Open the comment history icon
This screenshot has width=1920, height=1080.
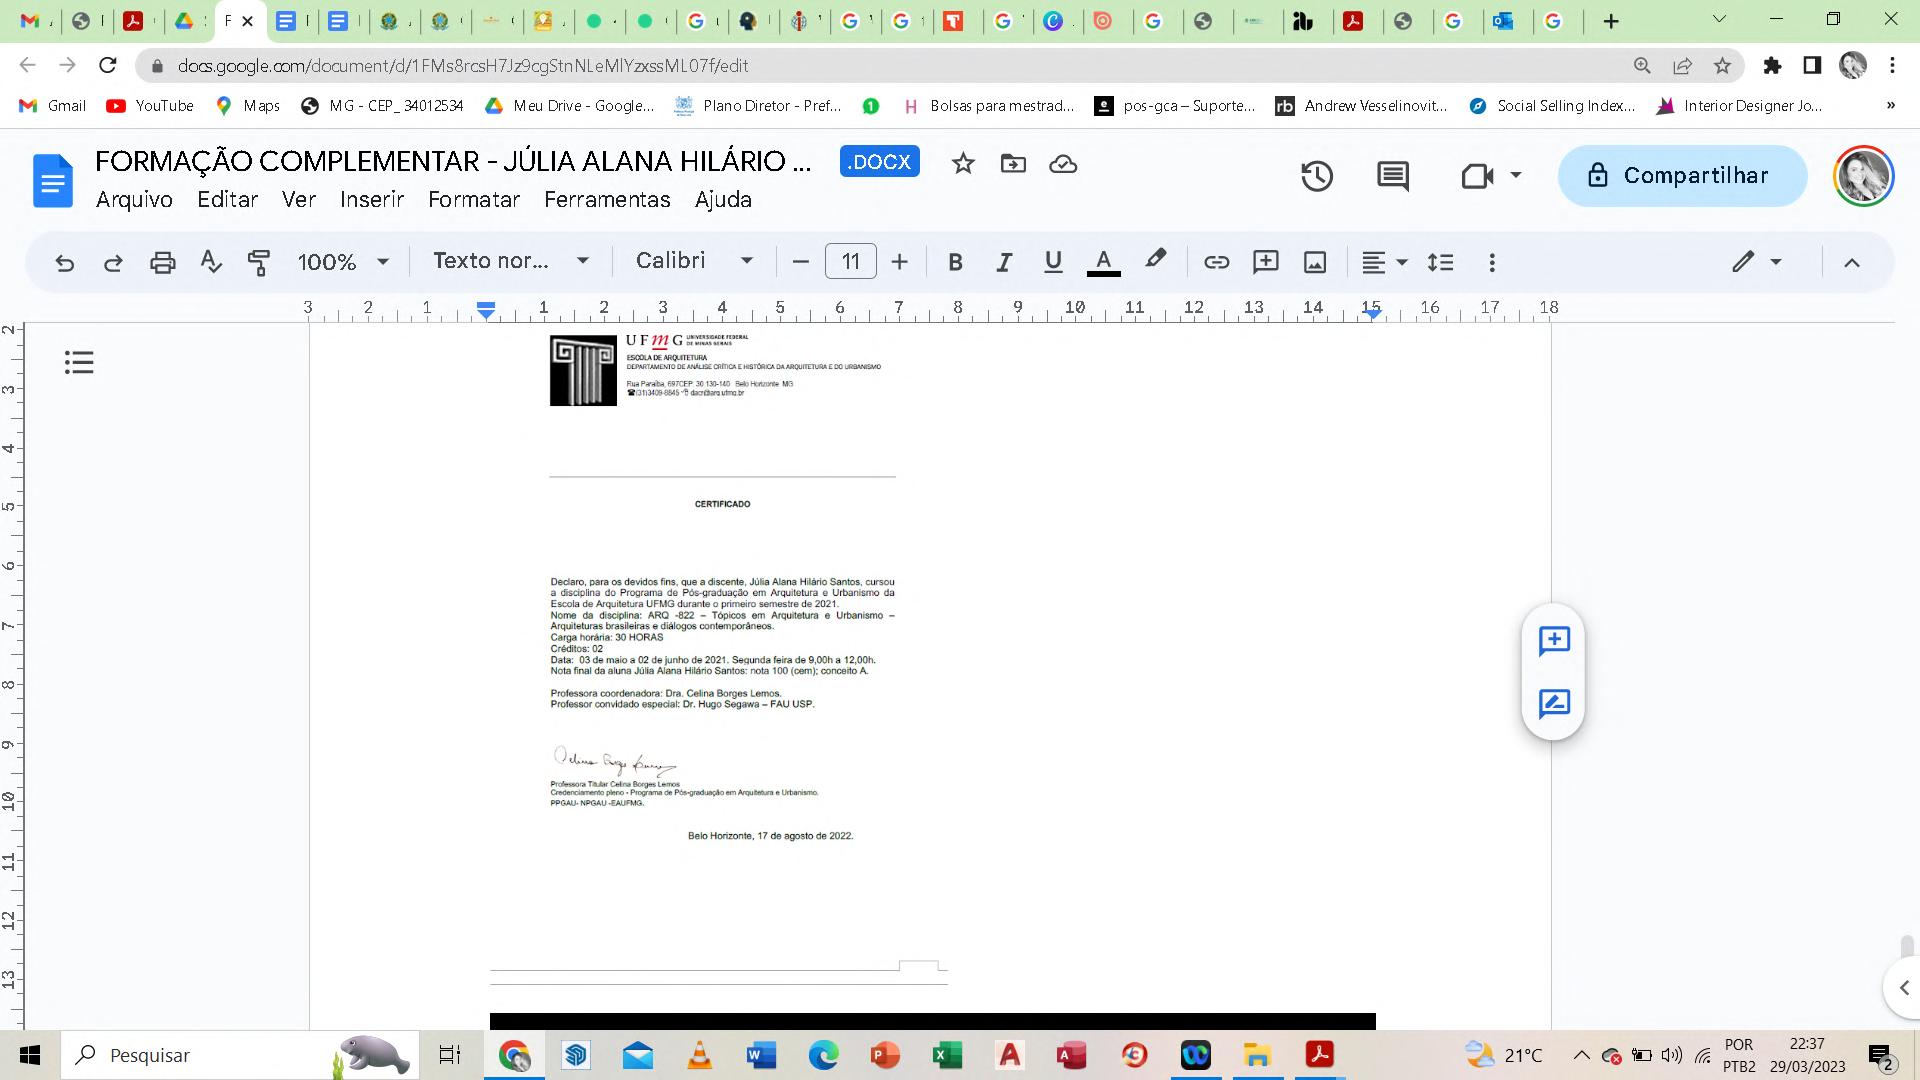click(1392, 176)
